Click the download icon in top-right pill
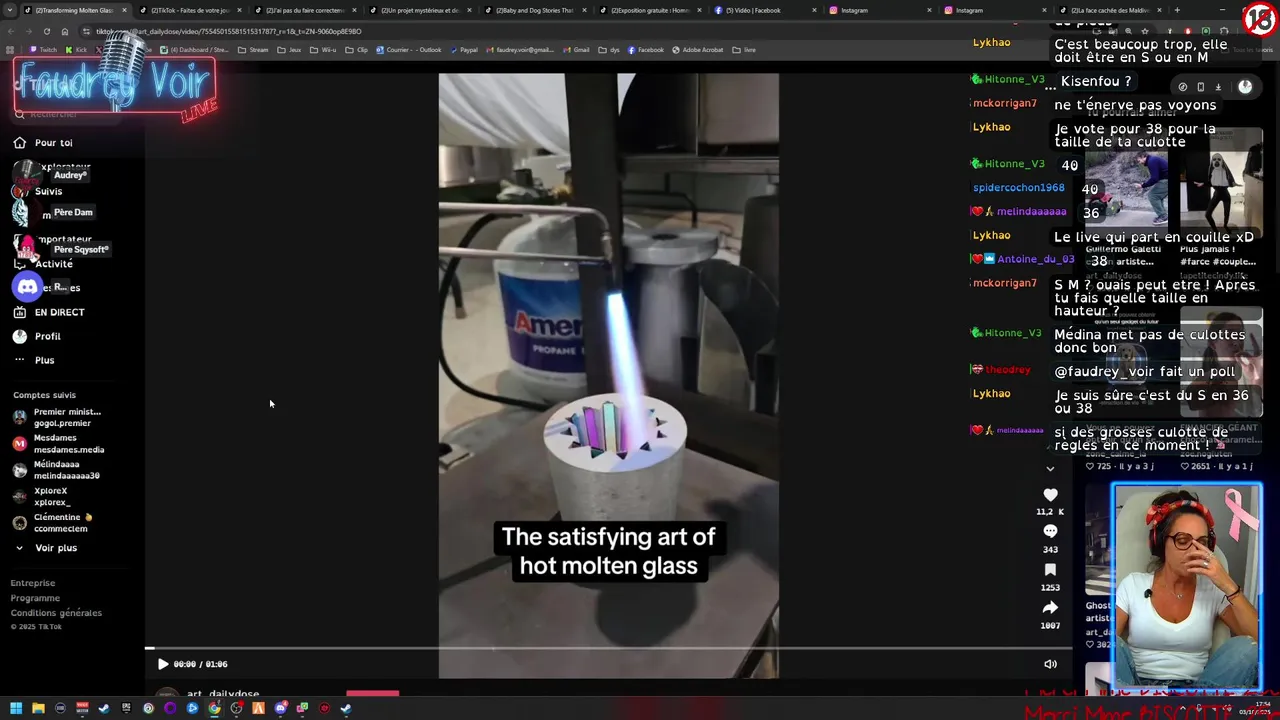Screen dimensions: 1280x720 tap(1218, 87)
